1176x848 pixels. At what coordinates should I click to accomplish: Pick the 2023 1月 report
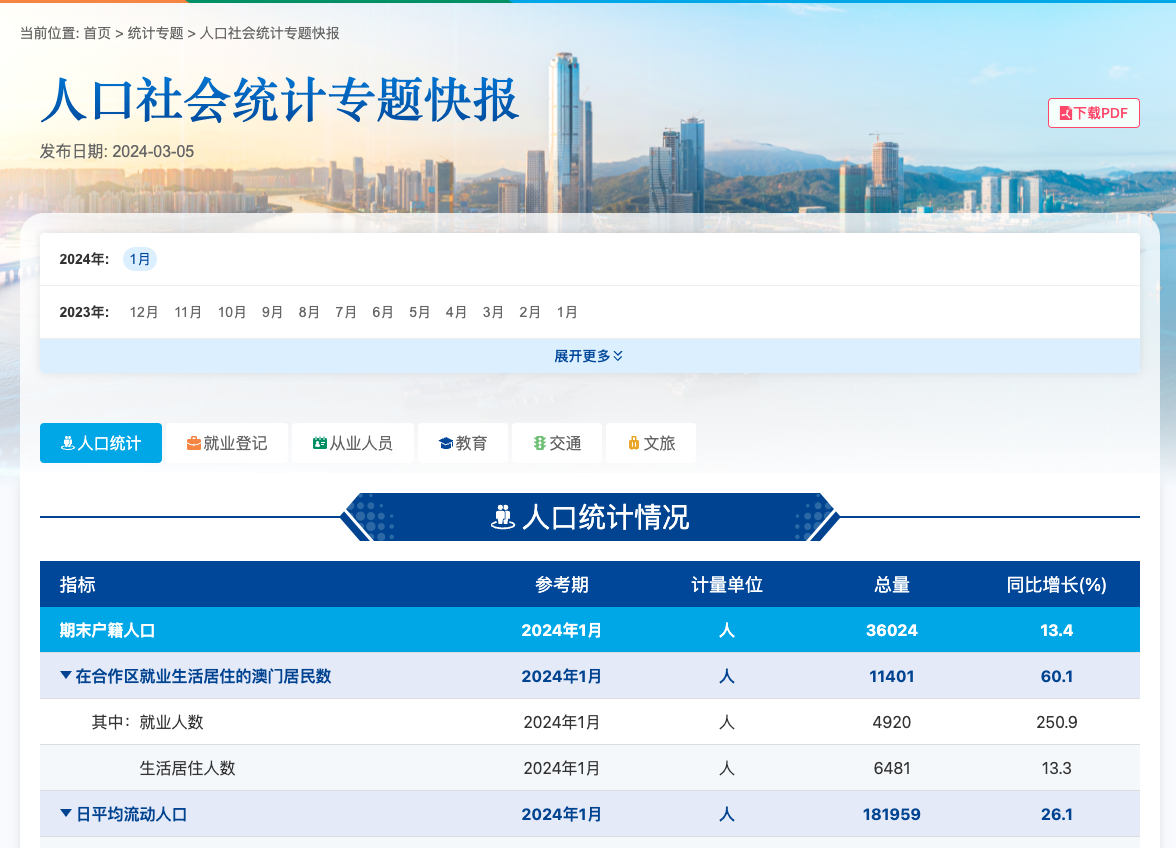point(567,312)
